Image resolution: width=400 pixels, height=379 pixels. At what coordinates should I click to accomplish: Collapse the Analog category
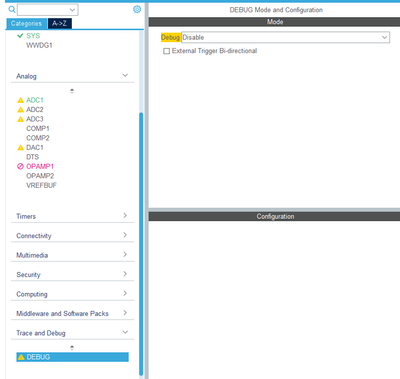coord(125,75)
